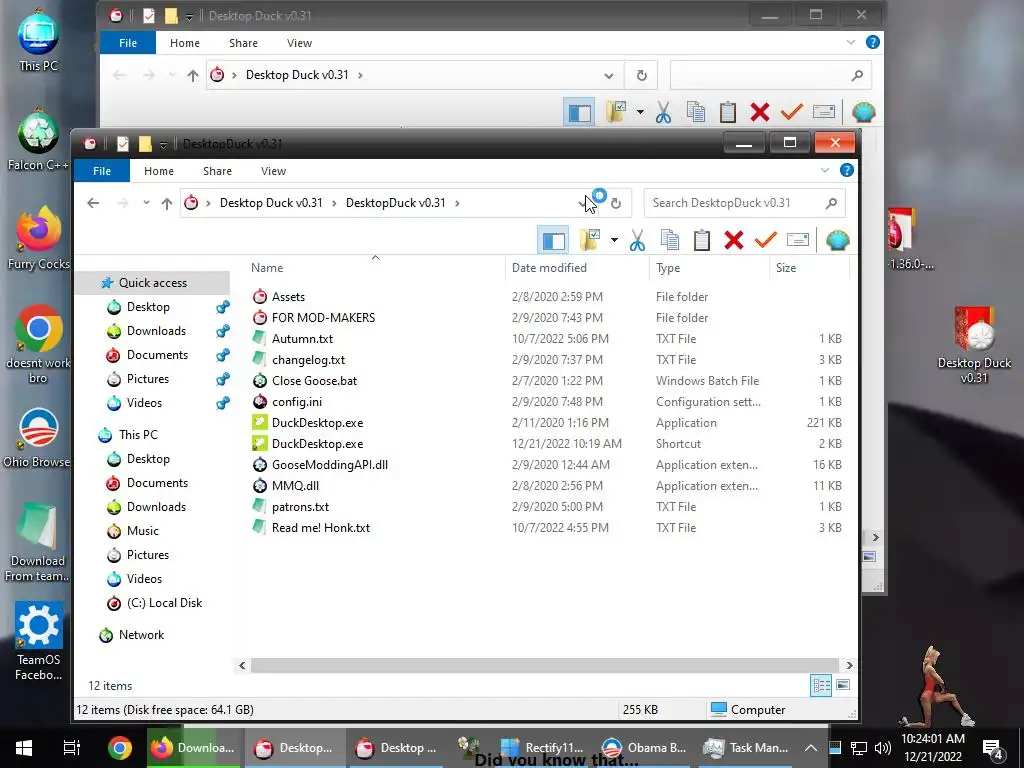Select Network in the navigation pane
Screen dimensions: 1024x768
point(141,635)
